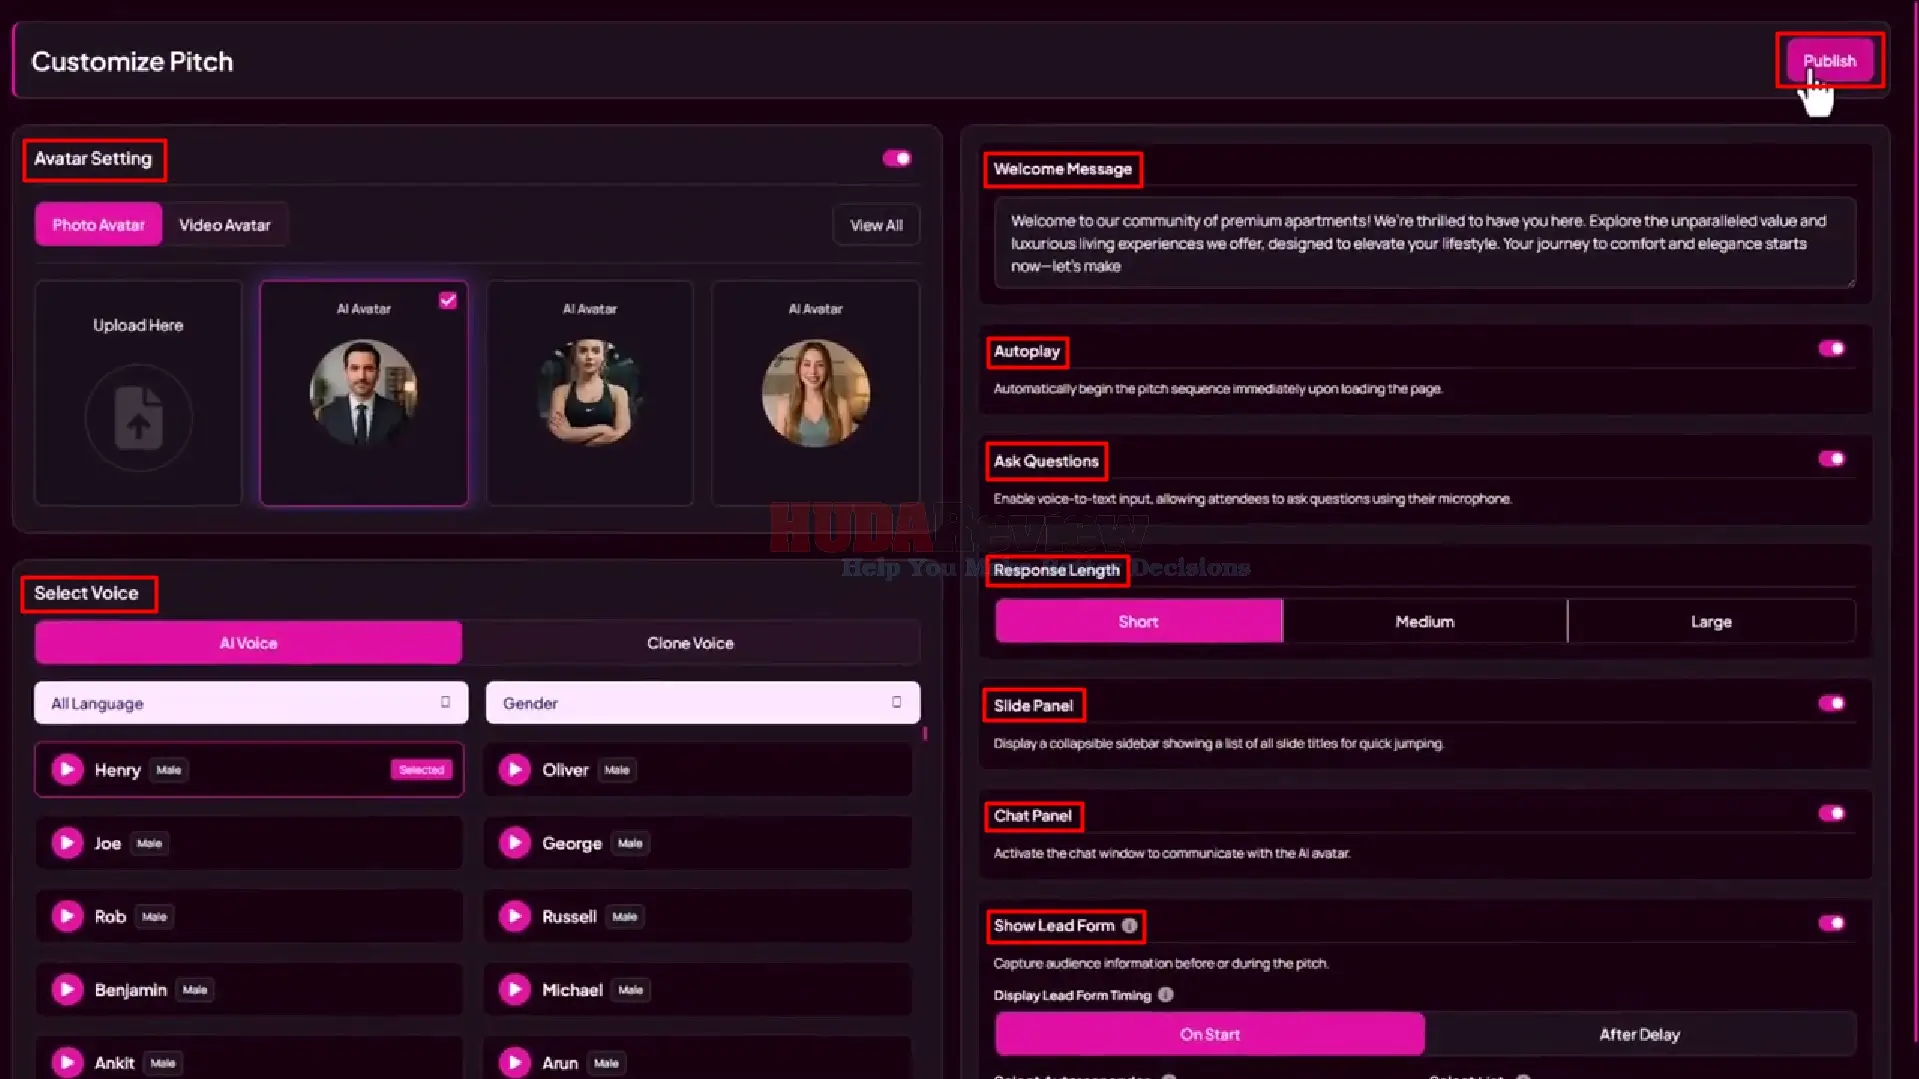Switch to the Video Avatar tab
Image resolution: width=1919 pixels, height=1079 pixels.
(x=225, y=225)
